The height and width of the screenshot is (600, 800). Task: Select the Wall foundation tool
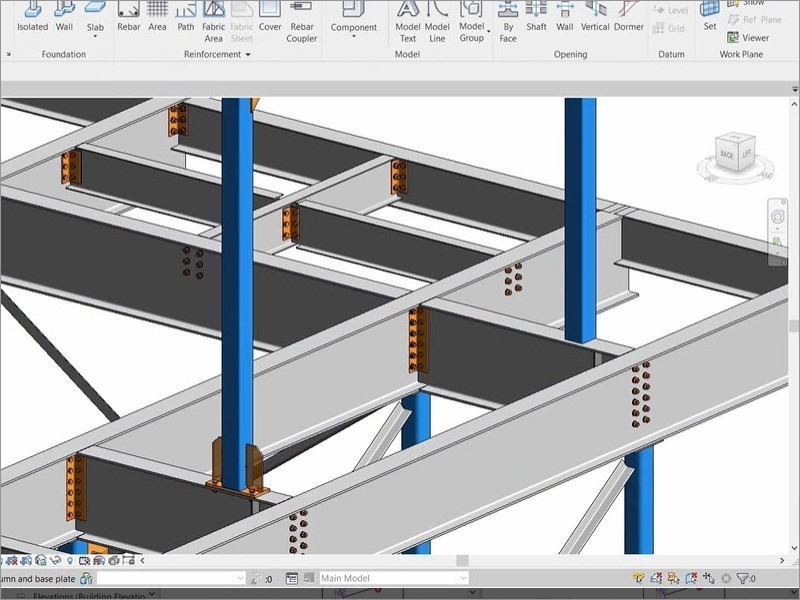(x=64, y=17)
